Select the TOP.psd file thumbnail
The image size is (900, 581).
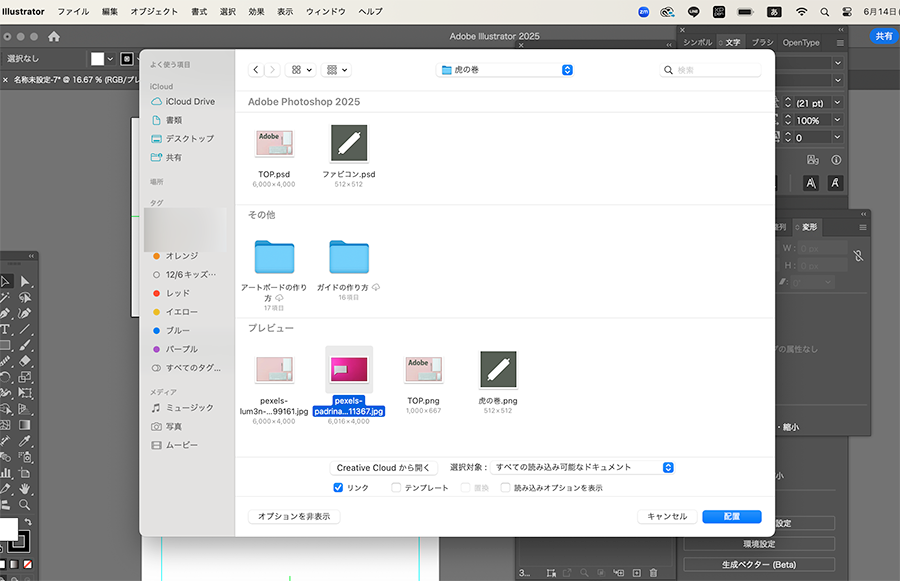(274, 143)
